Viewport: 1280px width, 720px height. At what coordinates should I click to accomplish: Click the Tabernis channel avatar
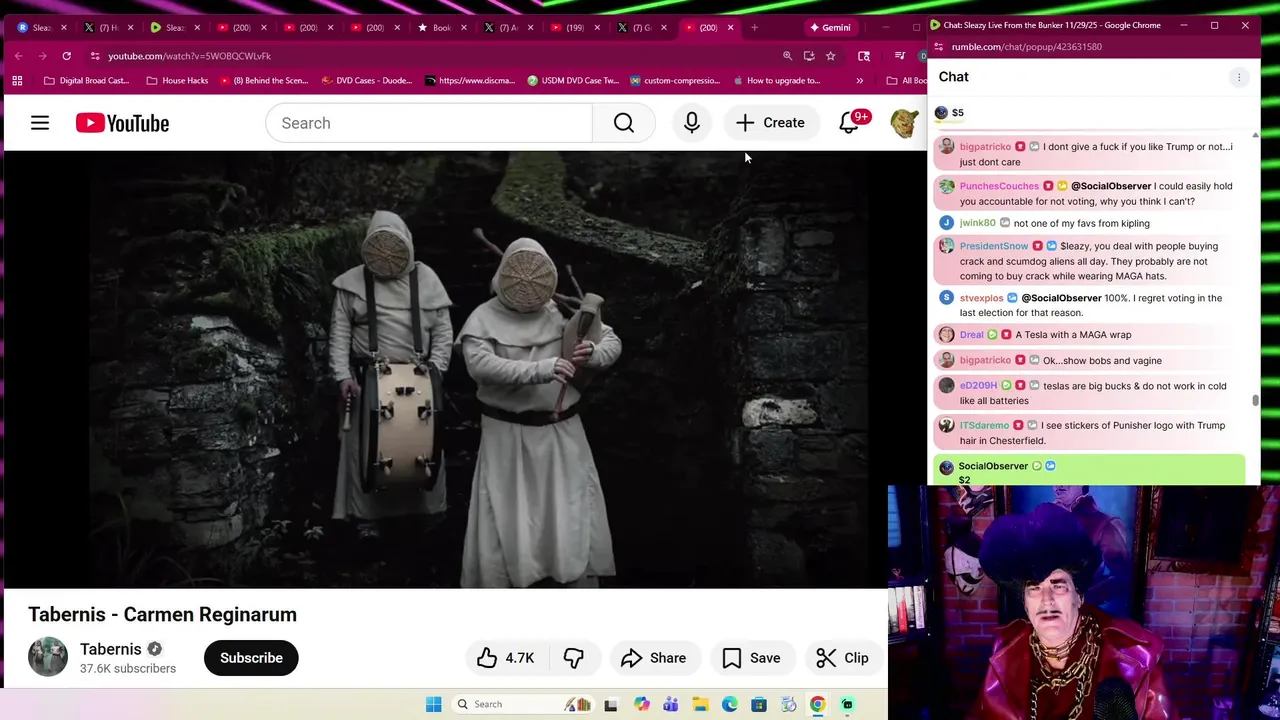(48, 657)
